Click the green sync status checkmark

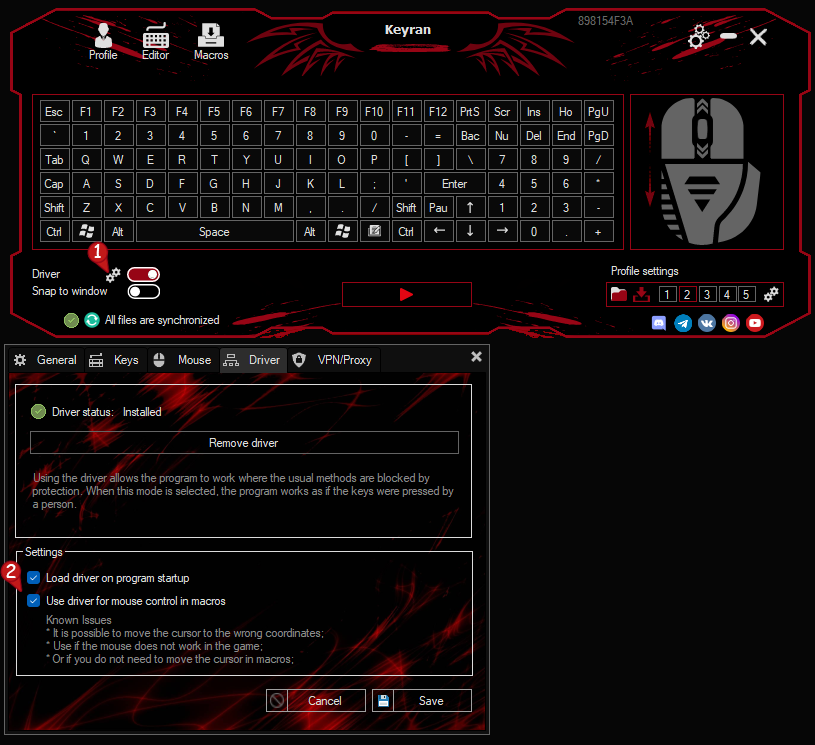[x=71, y=320]
